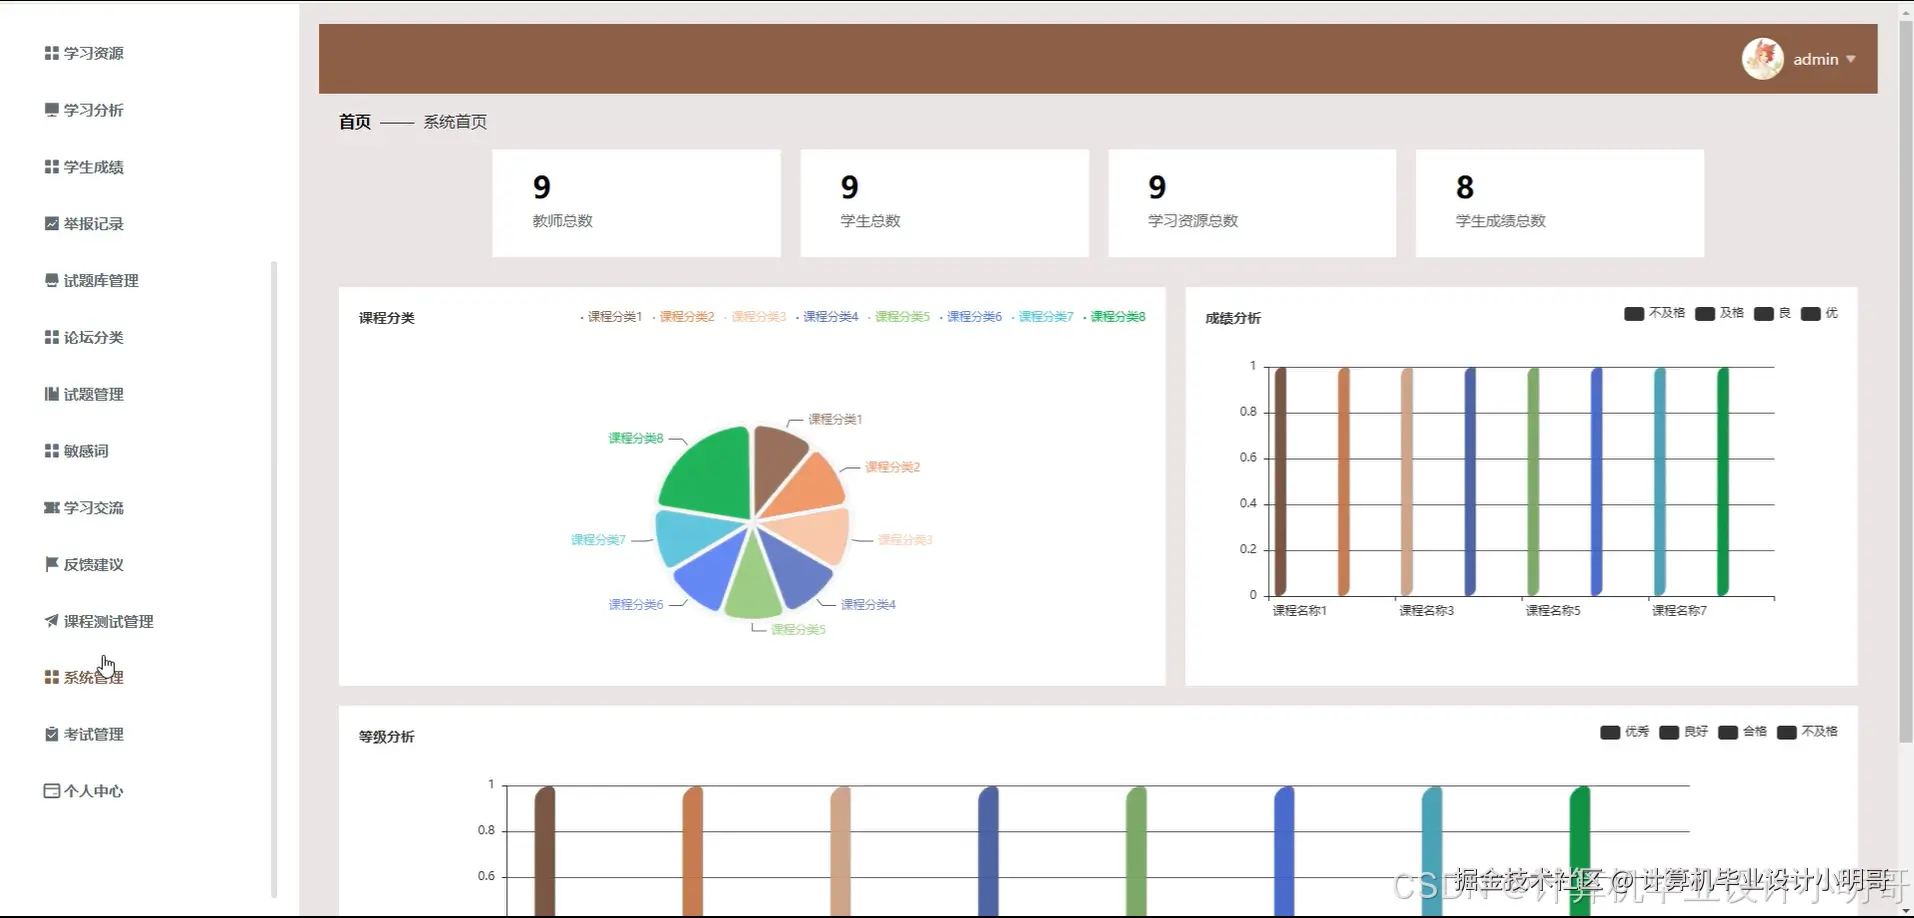Image resolution: width=1914 pixels, height=918 pixels.
Task: Click the 等级分析 chart title
Action: pyautogui.click(x=387, y=737)
